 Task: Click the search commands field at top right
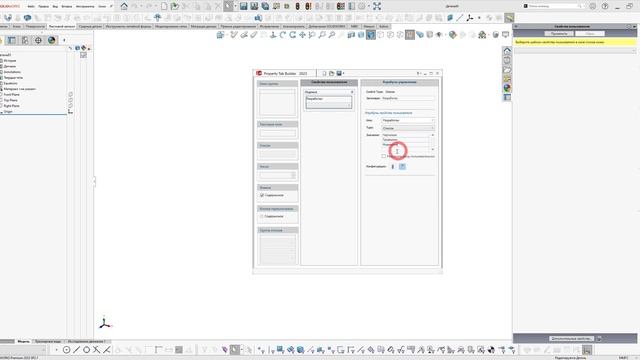554,6
